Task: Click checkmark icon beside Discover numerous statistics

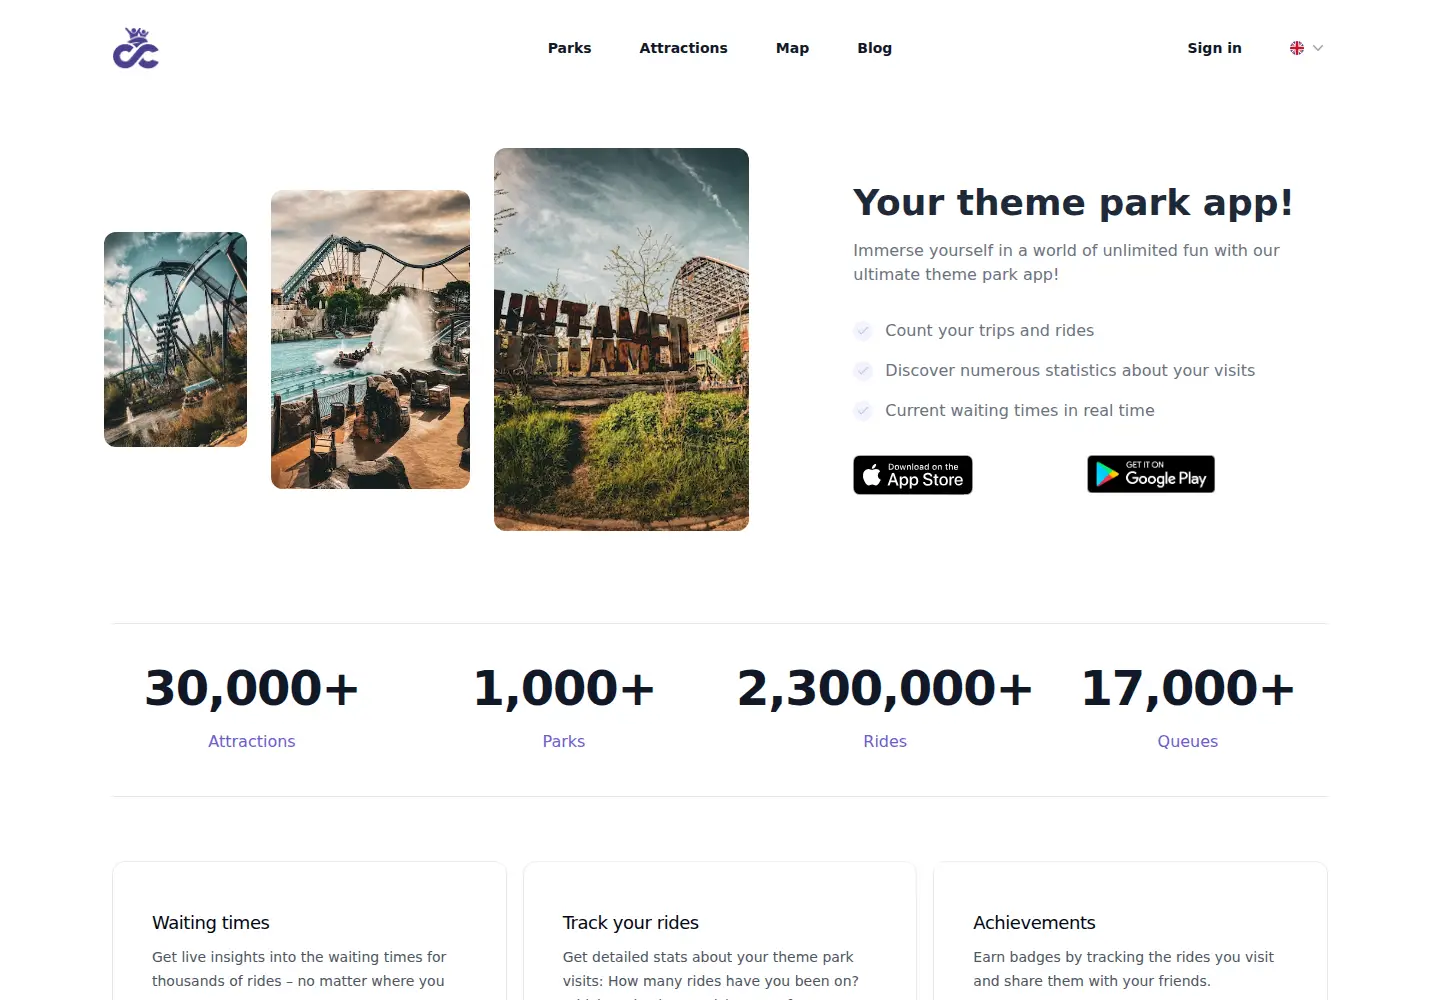Action: coord(863,371)
